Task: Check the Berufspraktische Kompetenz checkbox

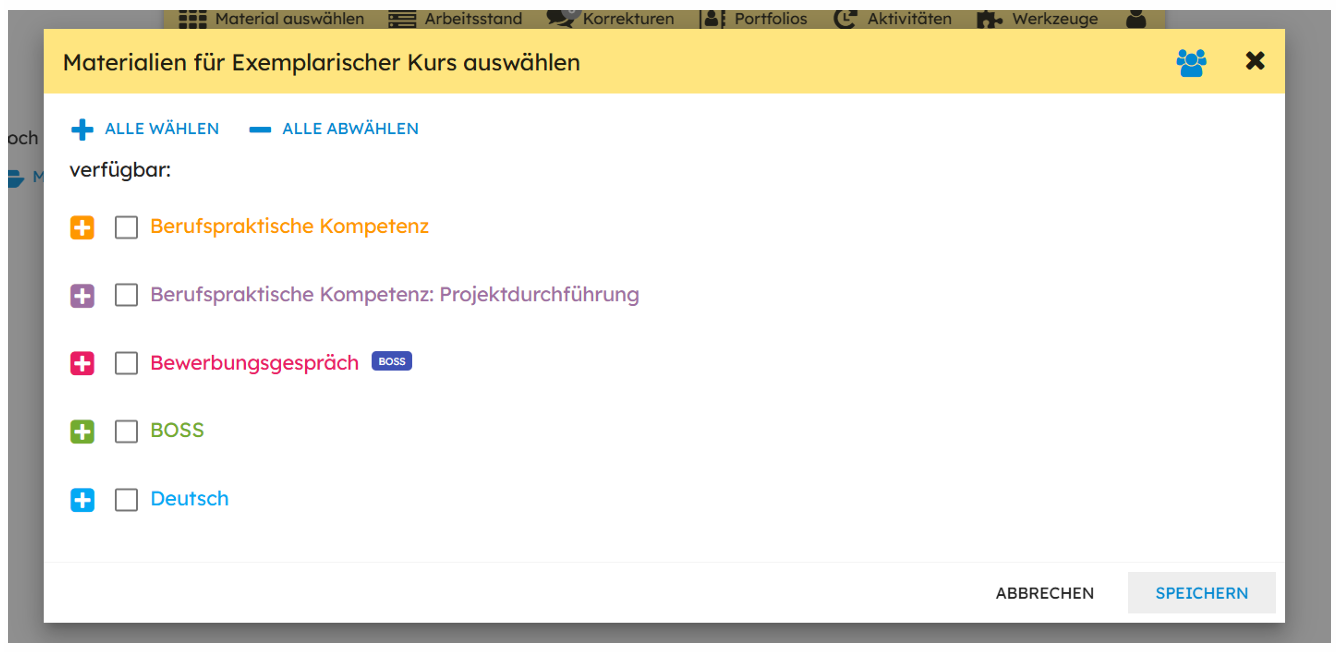Action: click(x=126, y=227)
